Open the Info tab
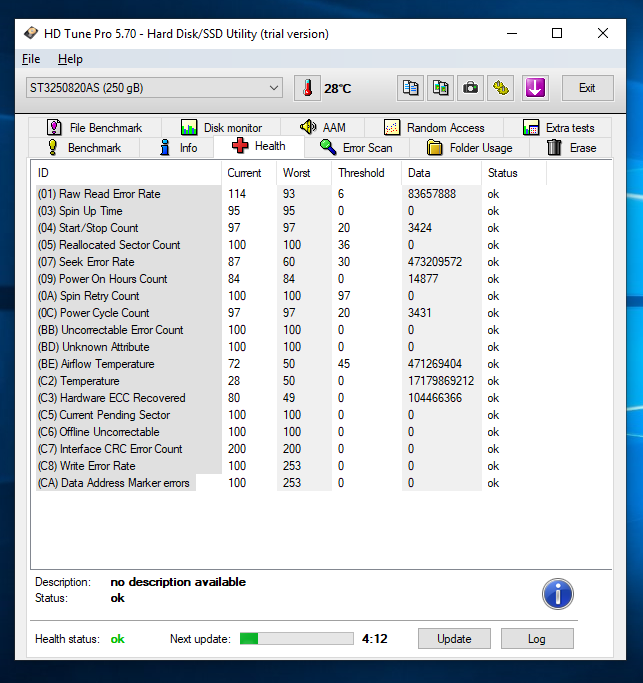This screenshot has height=683, width=643. pyautogui.click(x=177, y=148)
